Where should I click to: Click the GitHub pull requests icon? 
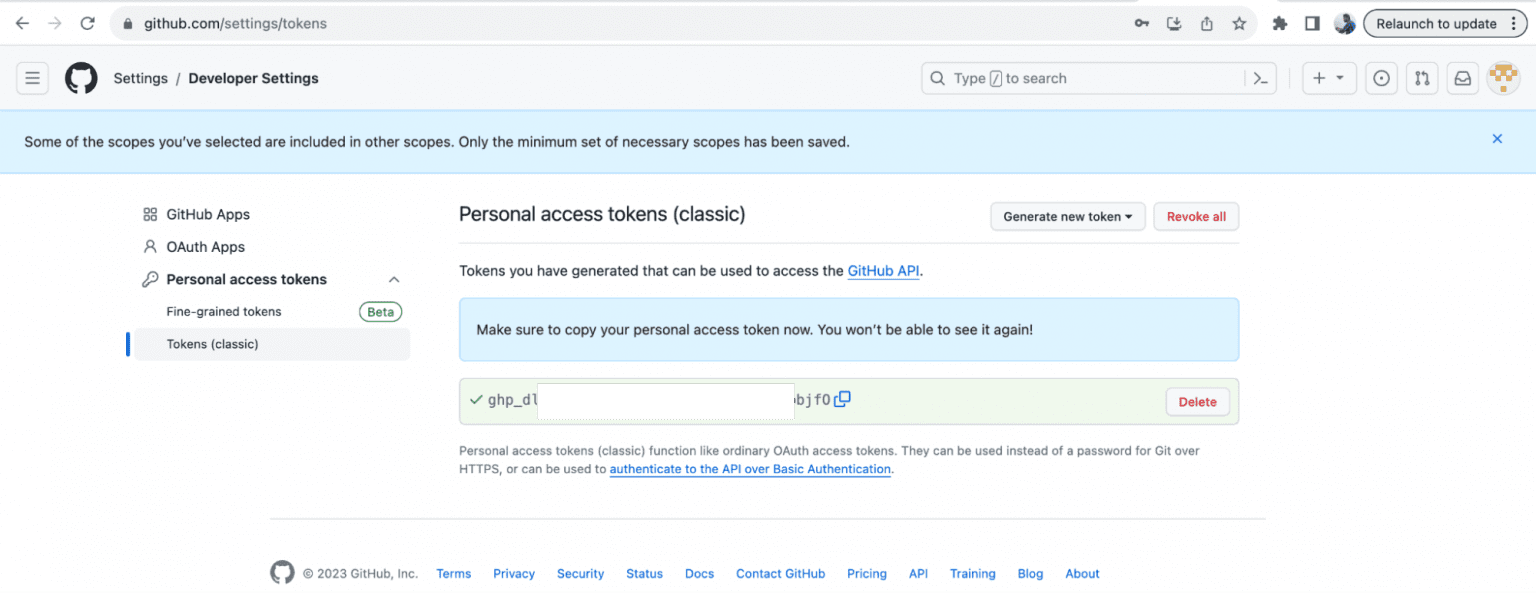coord(1422,78)
